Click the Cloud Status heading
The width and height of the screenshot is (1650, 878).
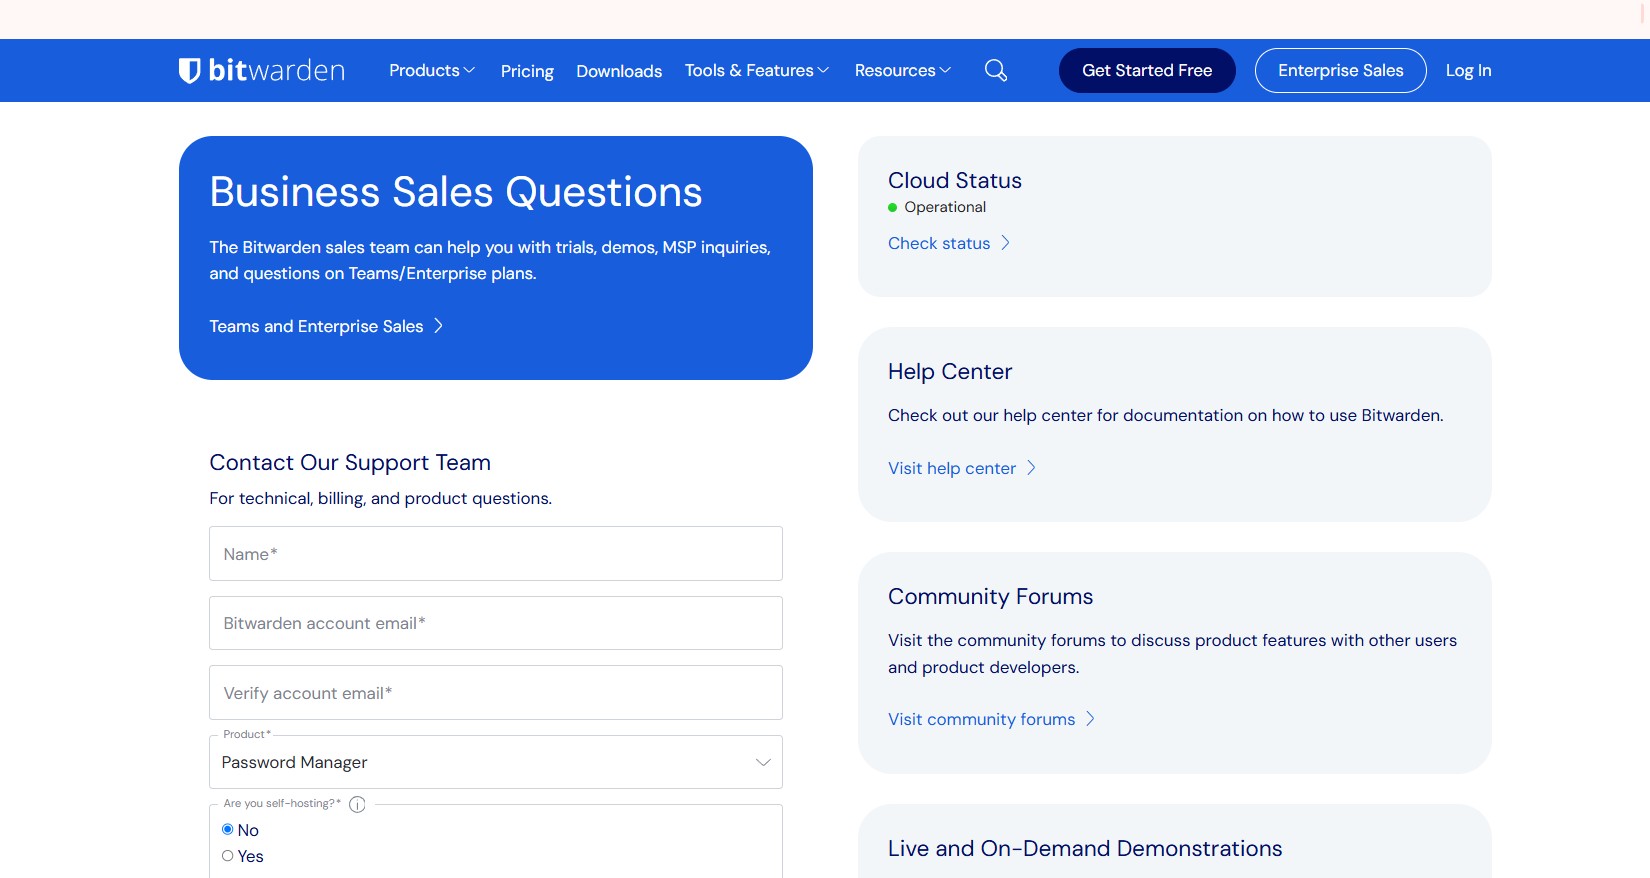tap(955, 180)
